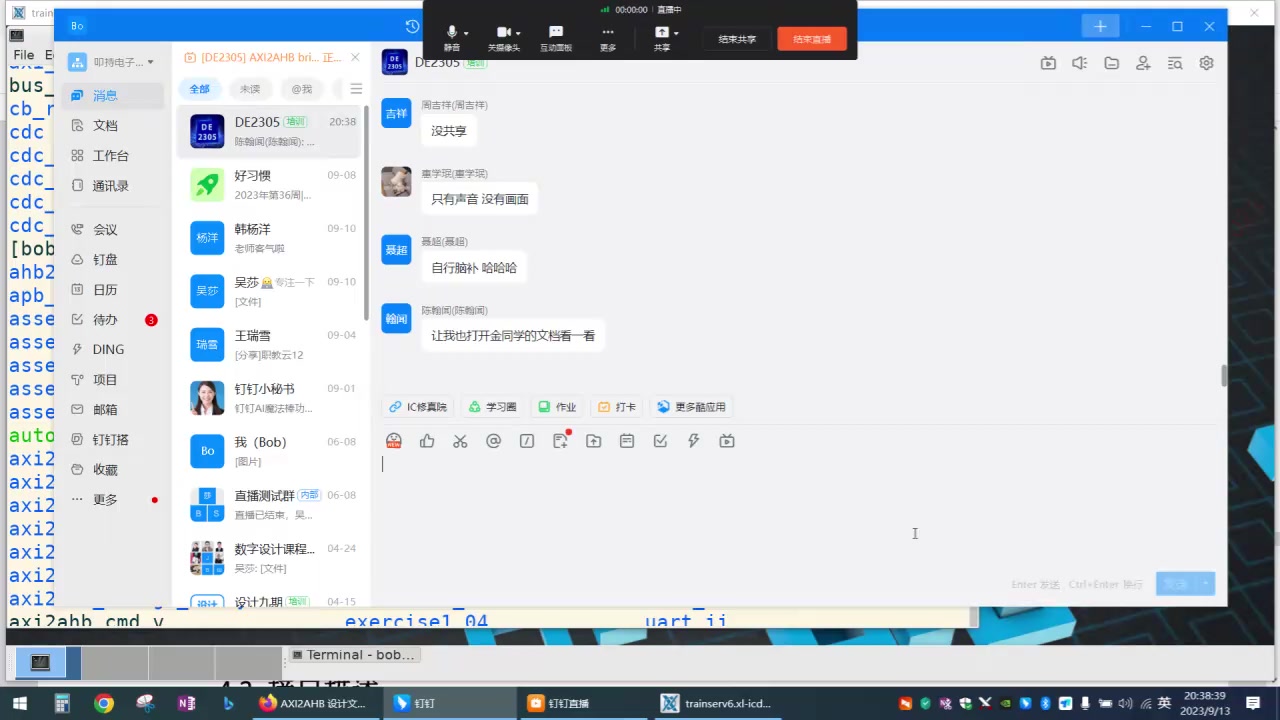Expand share options arrow beside 共享
Screen dimensions: 1280x720
676,34
